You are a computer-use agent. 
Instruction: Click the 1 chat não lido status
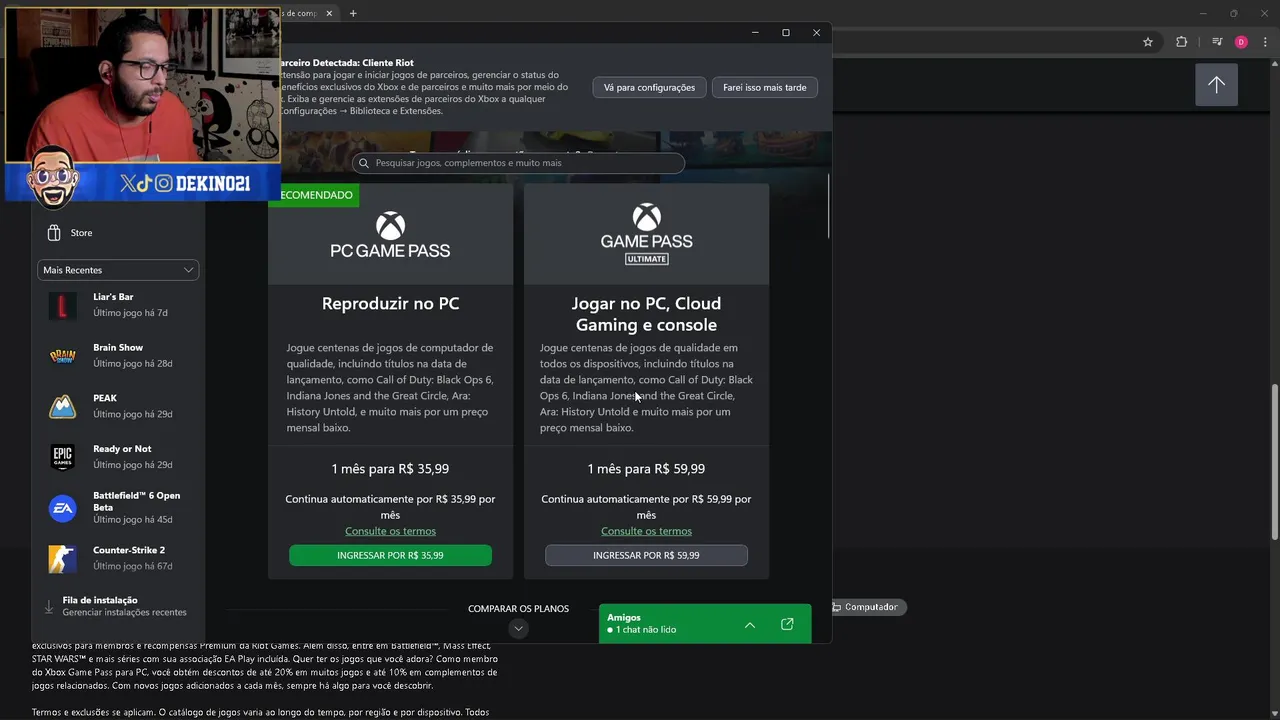642,630
